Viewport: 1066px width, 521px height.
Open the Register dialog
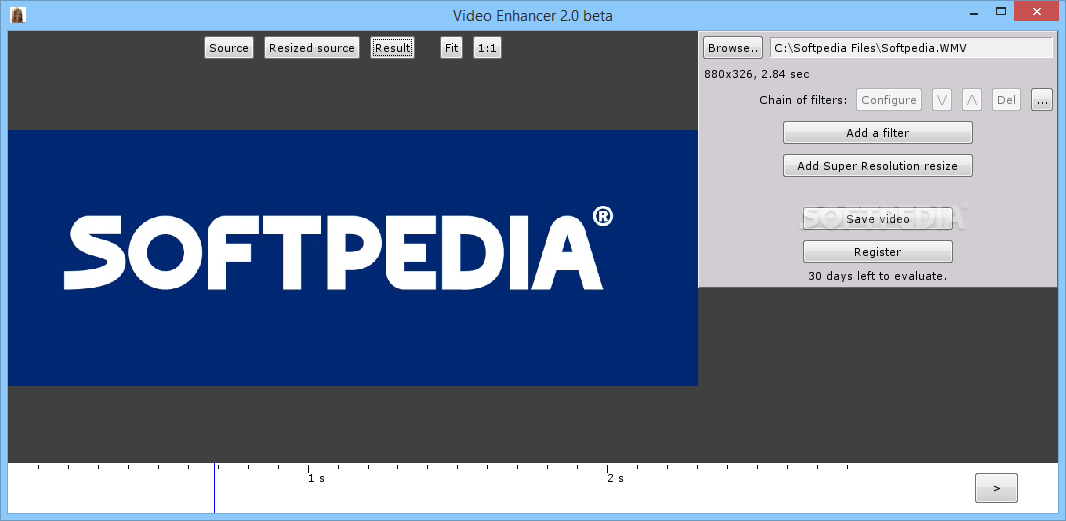tap(878, 252)
